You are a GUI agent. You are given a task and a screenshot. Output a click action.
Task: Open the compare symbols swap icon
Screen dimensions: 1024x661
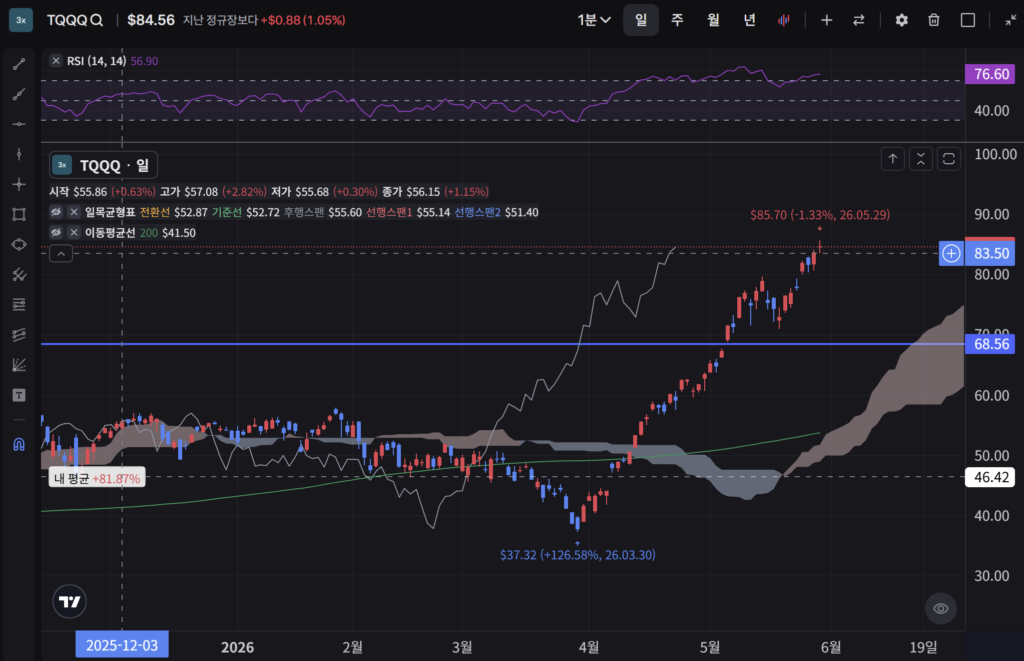coord(859,20)
